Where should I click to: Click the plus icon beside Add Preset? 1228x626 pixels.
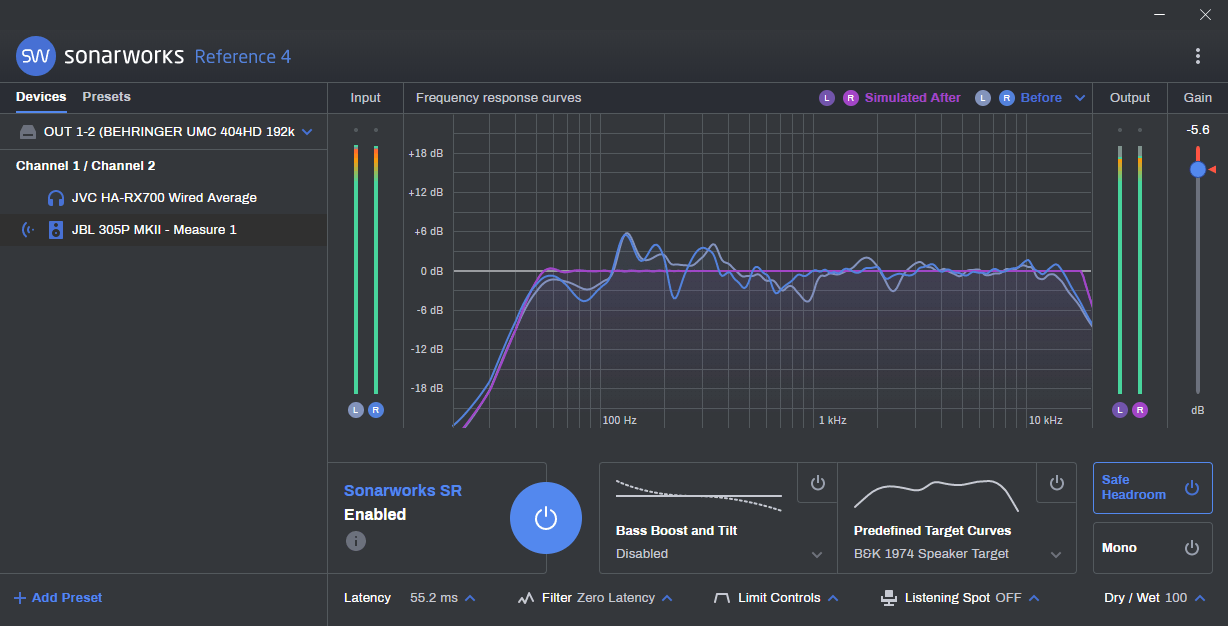click(20, 598)
